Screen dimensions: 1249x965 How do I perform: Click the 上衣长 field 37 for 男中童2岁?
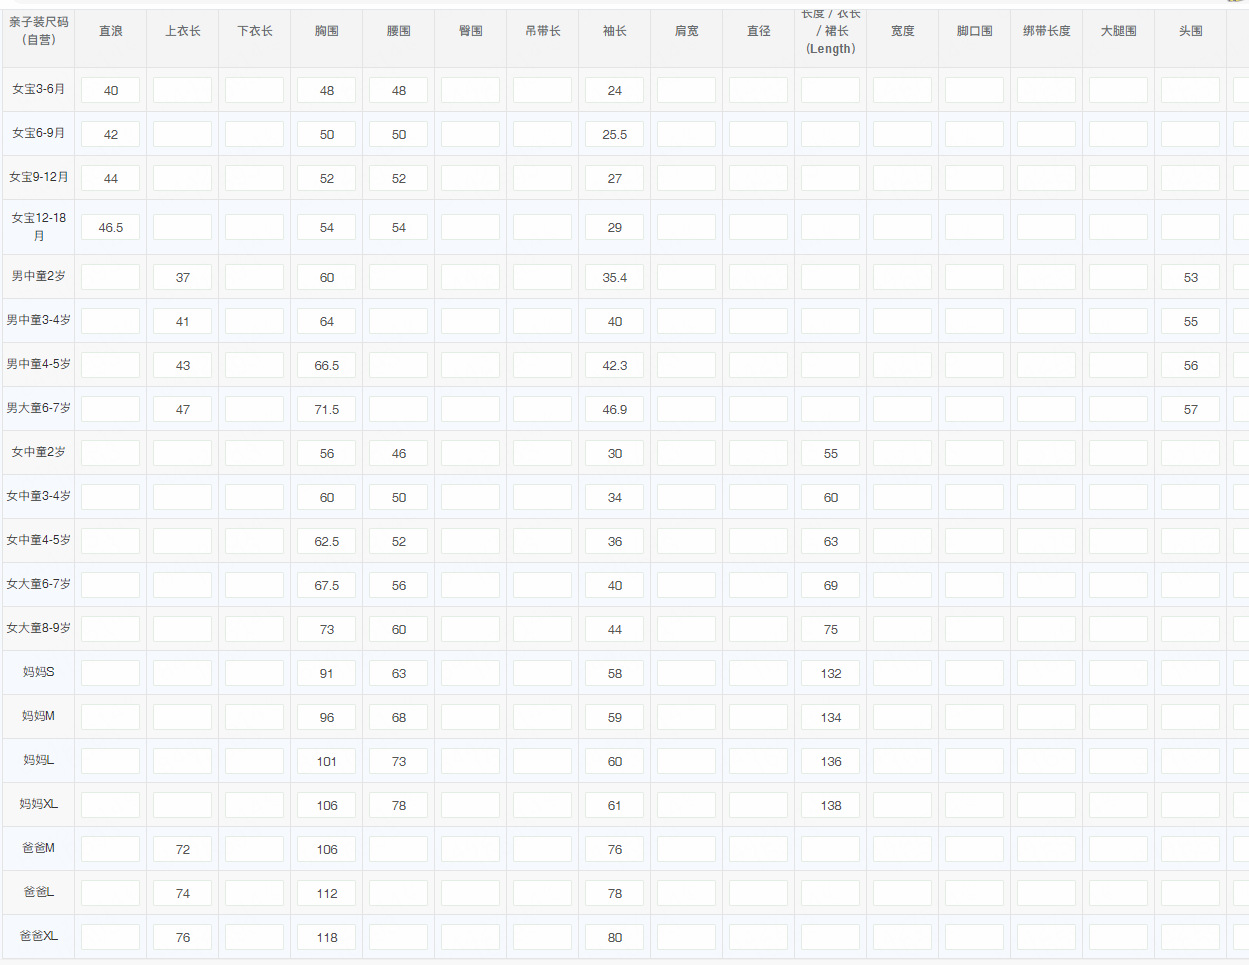183,277
